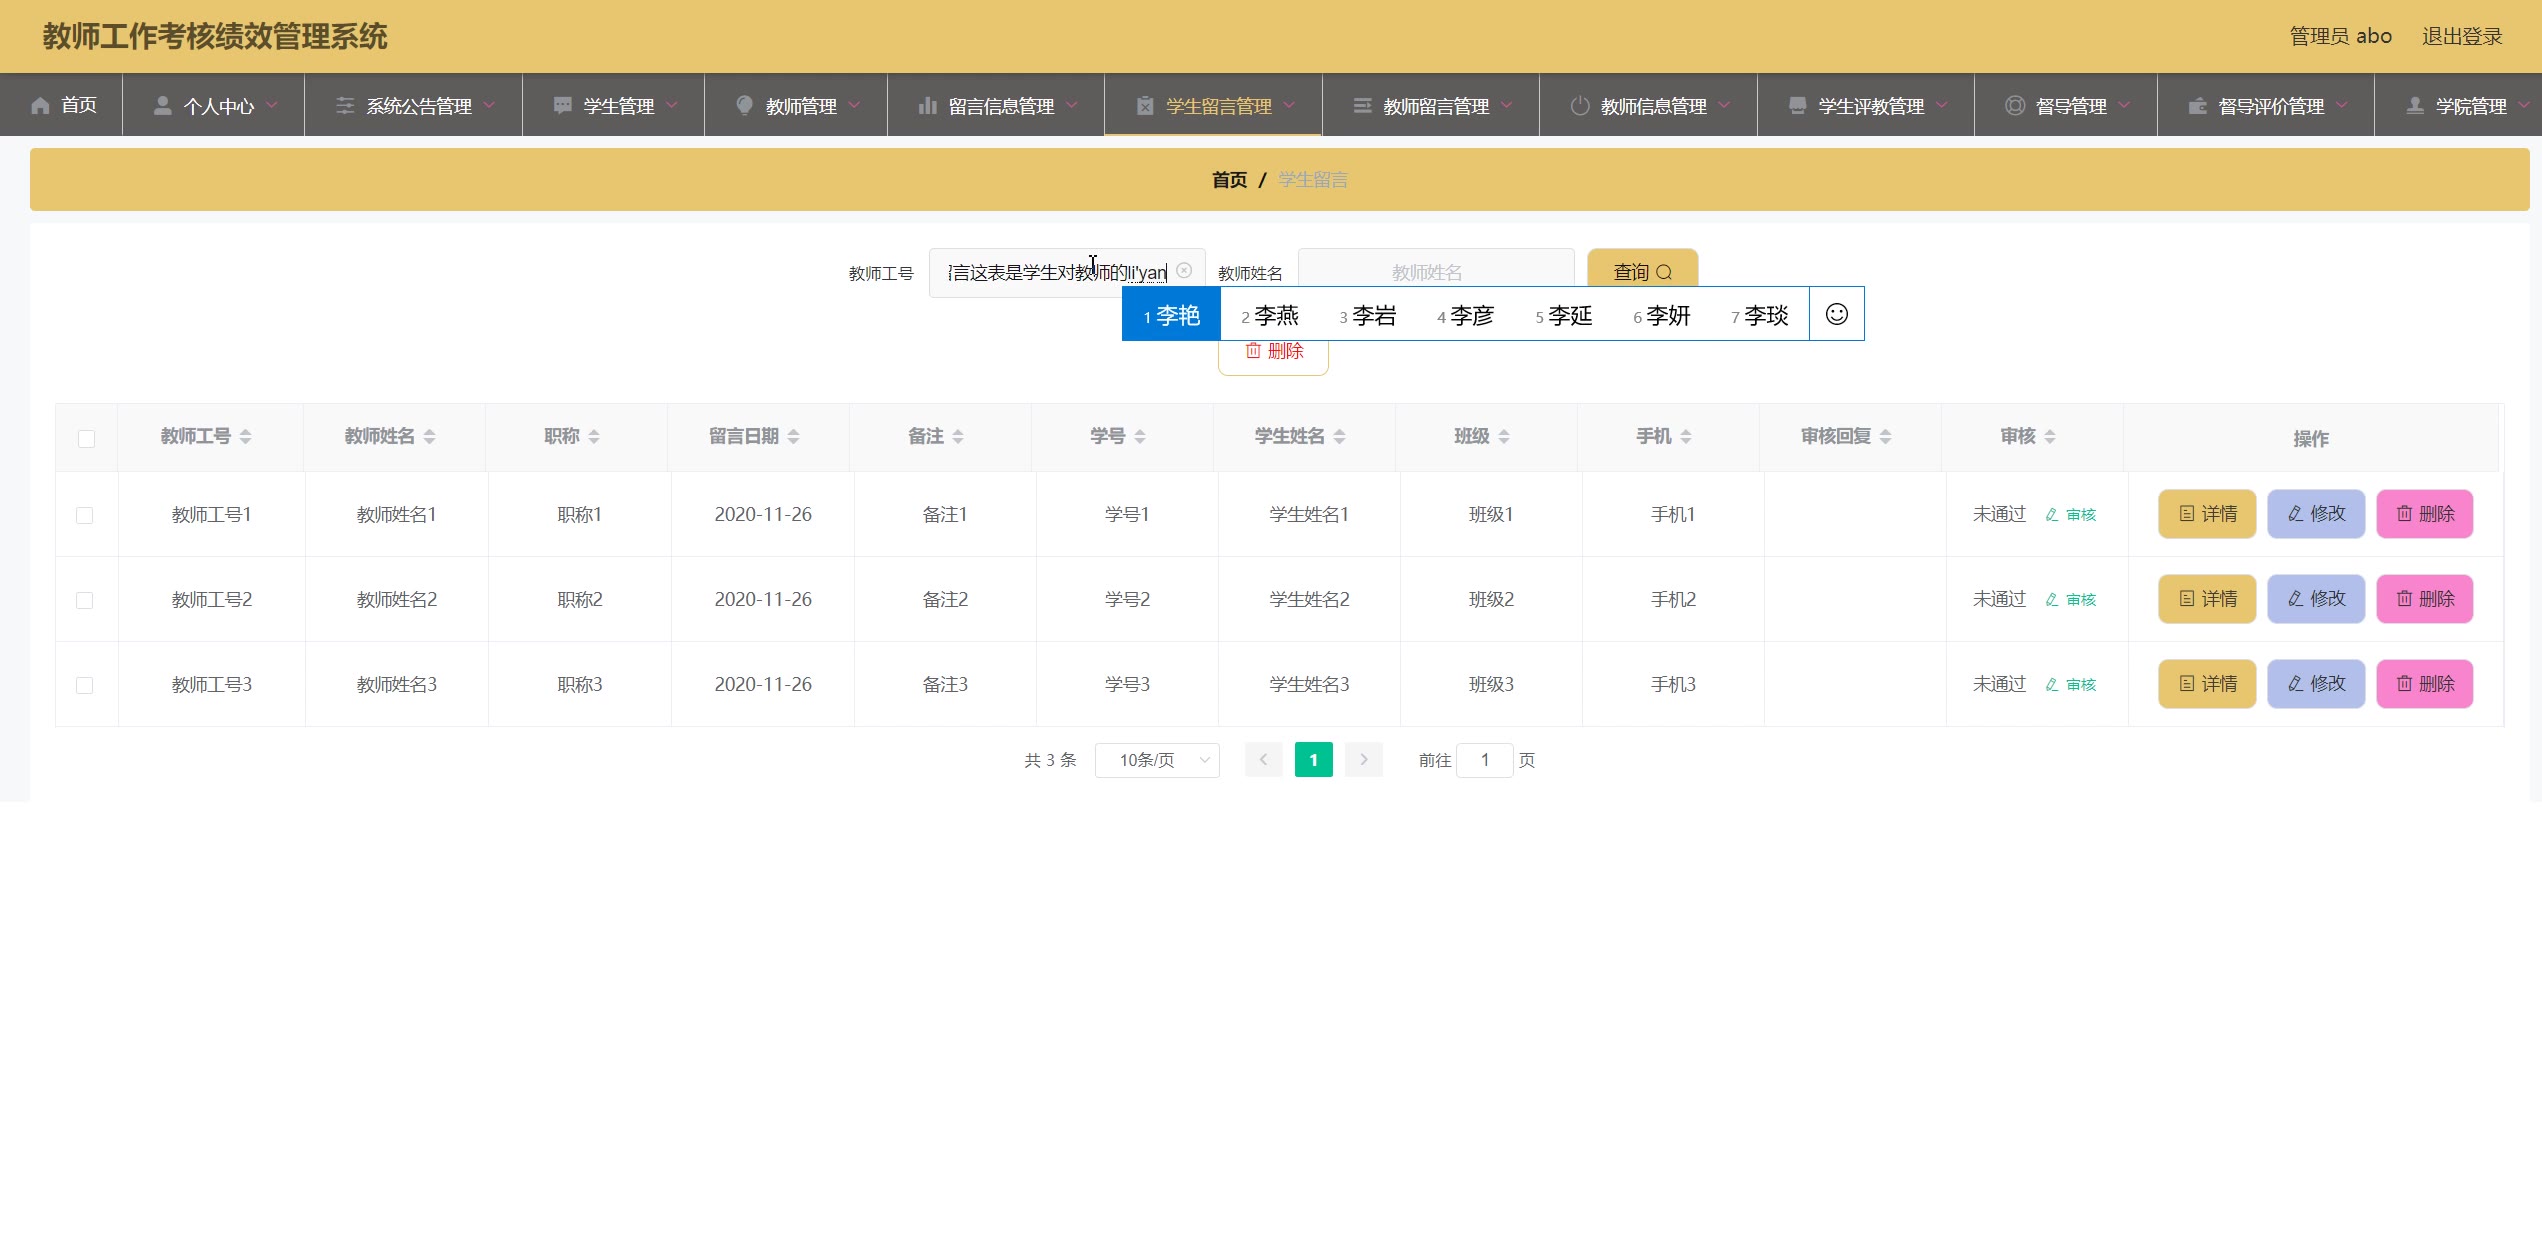Click the wallet icon beside 督导评价管理
The image size is (2542, 1254).
click(2198, 105)
